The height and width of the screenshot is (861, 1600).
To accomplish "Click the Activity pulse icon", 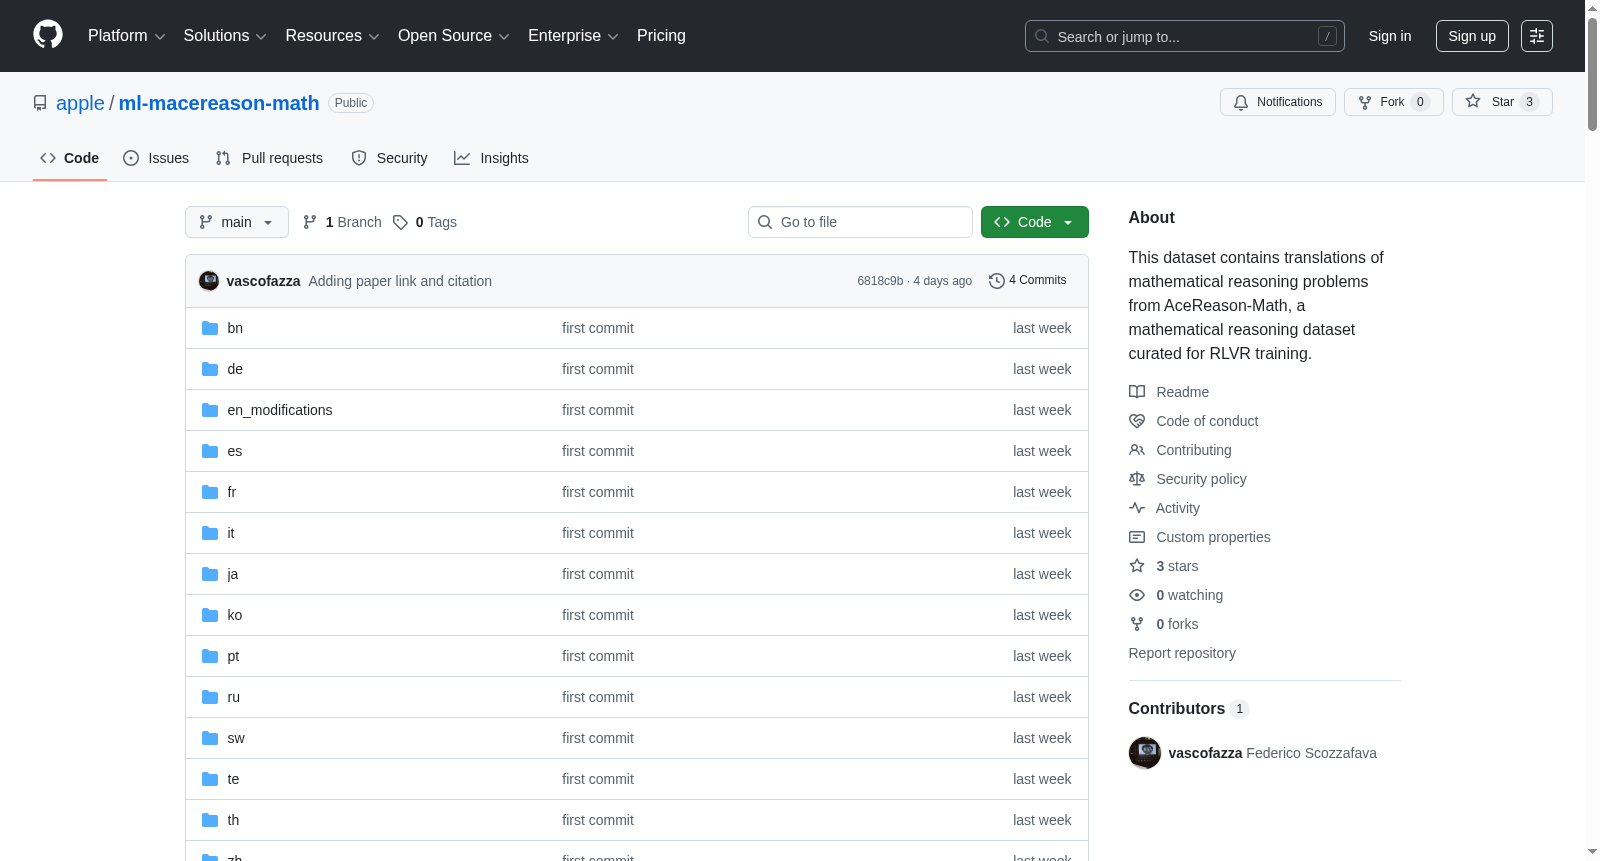I will [x=1137, y=508].
